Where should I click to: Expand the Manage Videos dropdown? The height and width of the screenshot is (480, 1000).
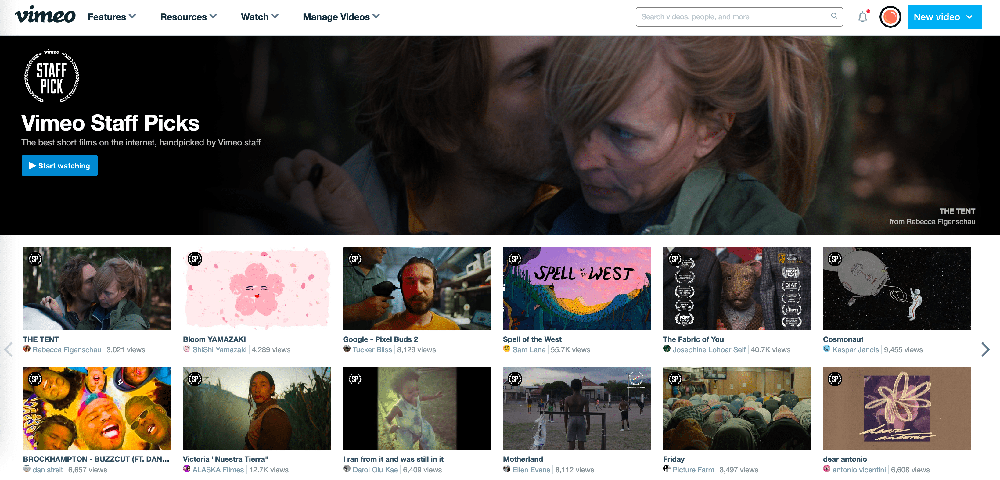(341, 17)
